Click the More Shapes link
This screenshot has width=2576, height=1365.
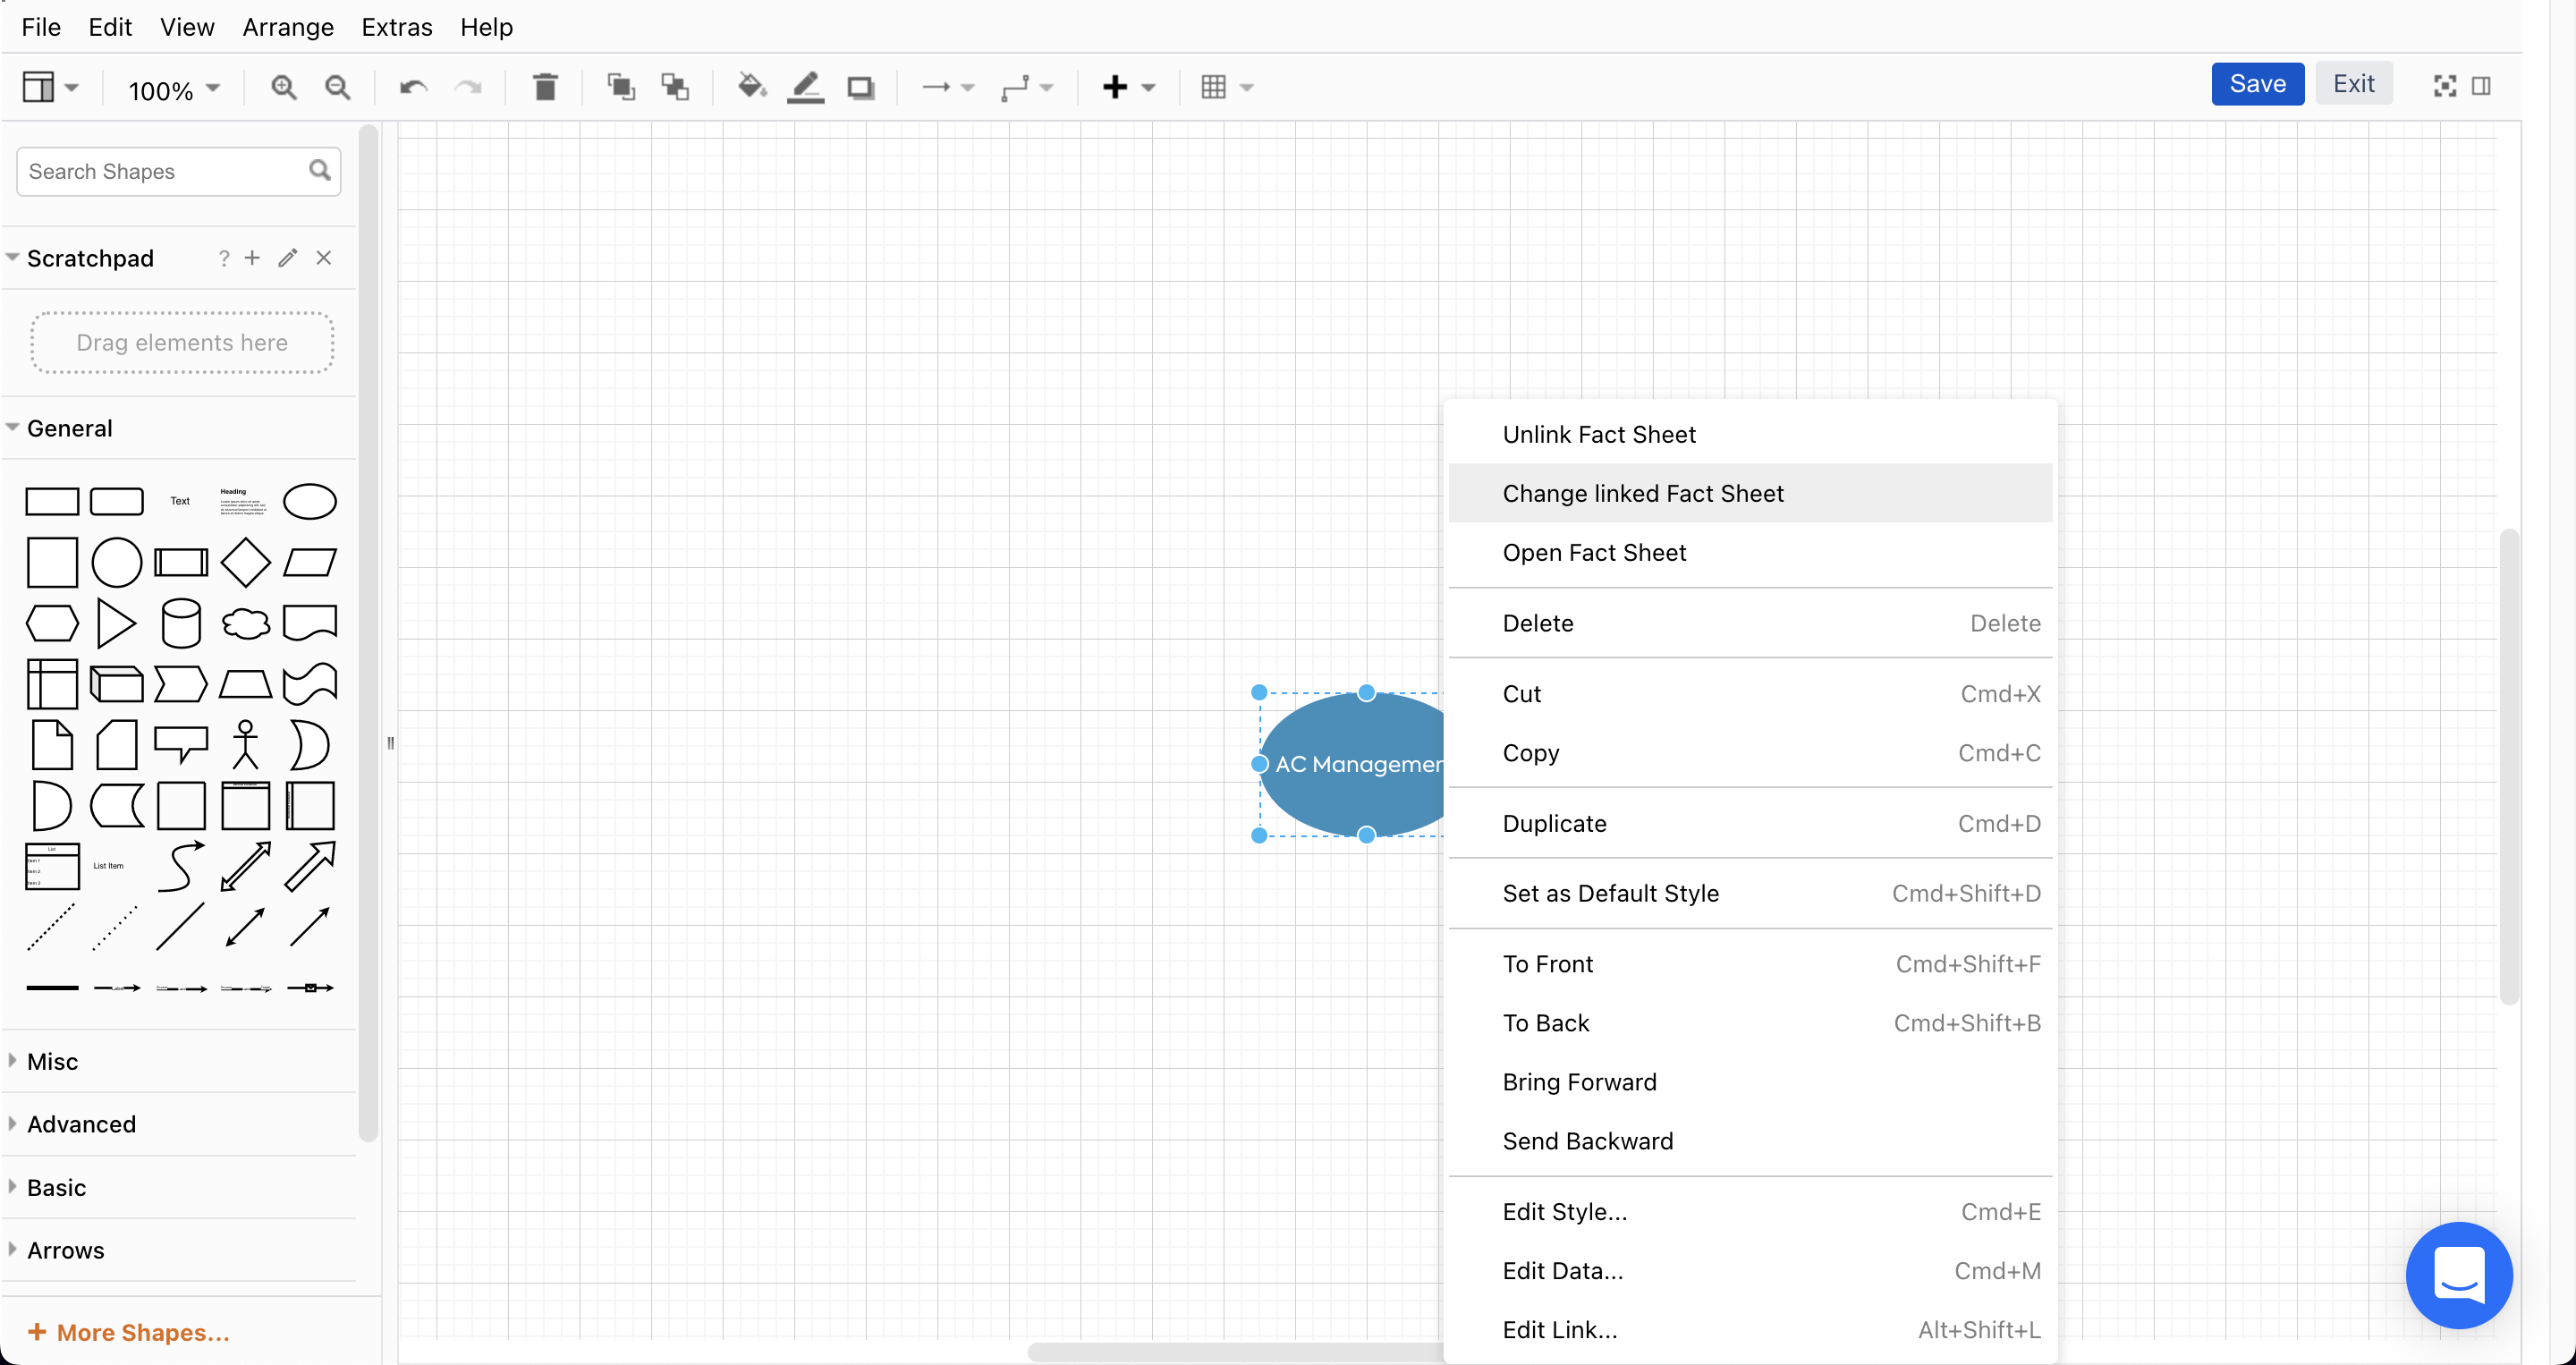[x=129, y=1332]
